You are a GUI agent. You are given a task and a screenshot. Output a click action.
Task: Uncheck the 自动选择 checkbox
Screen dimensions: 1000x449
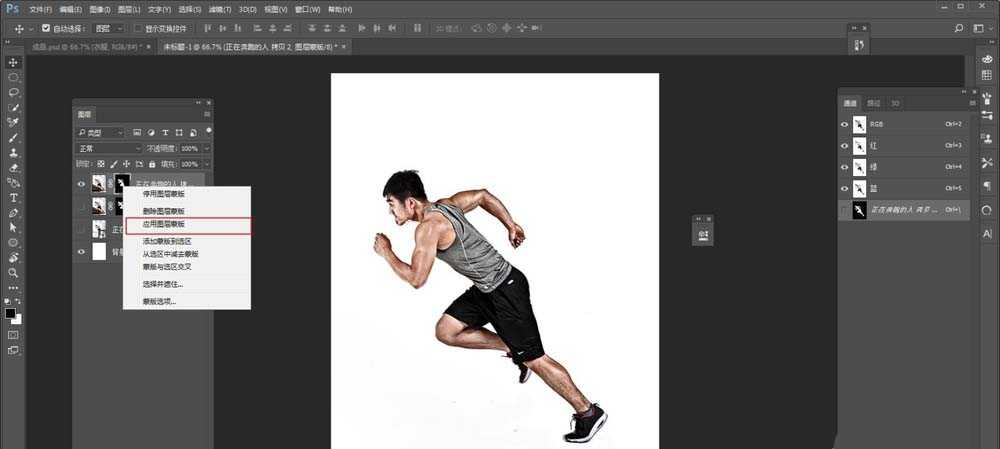[x=46, y=28]
